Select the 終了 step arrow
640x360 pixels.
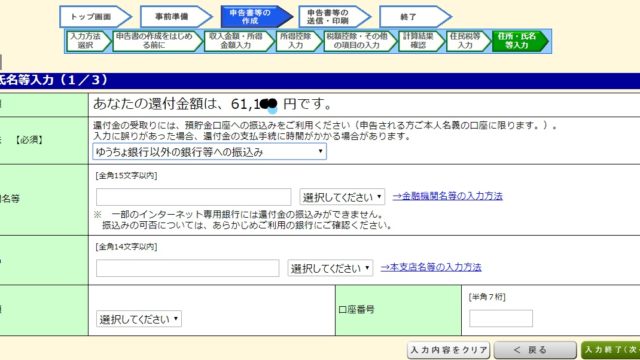(x=415, y=17)
